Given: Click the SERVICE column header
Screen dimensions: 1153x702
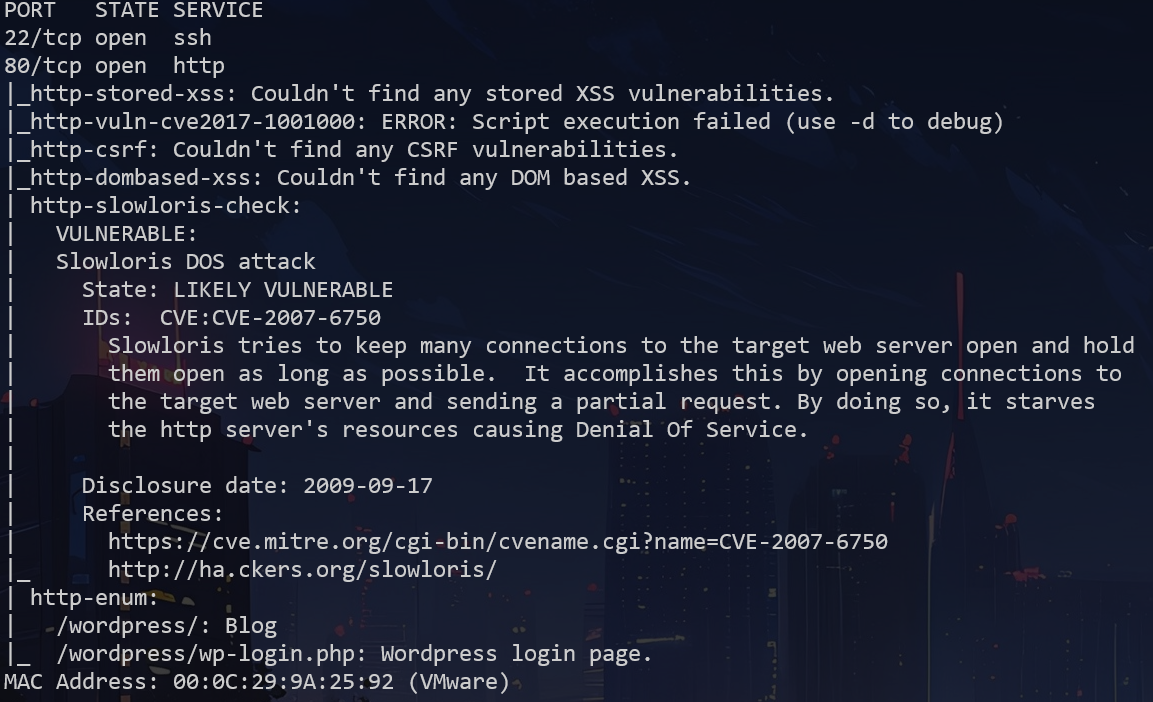Looking at the screenshot, I should [218, 10].
